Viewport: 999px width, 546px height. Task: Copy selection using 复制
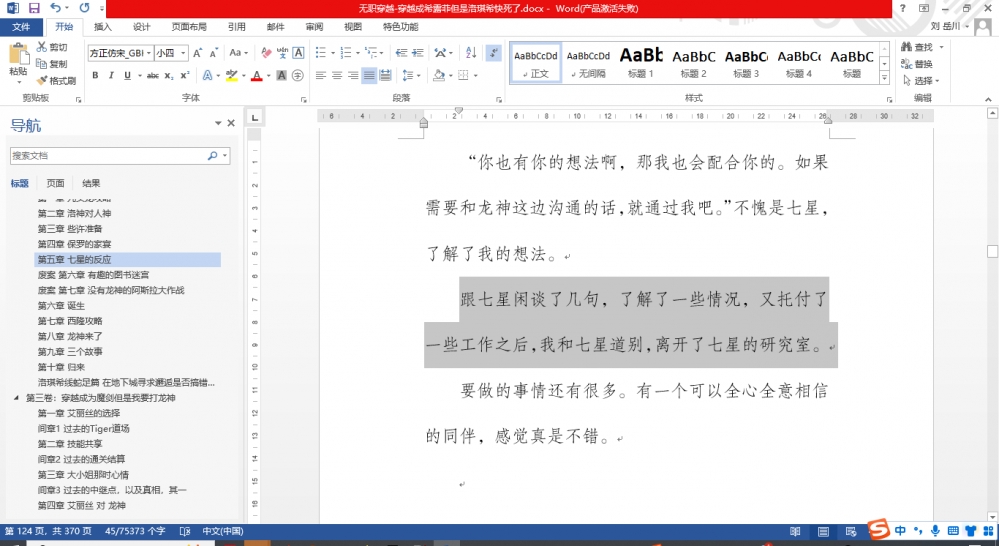[52, 64]
